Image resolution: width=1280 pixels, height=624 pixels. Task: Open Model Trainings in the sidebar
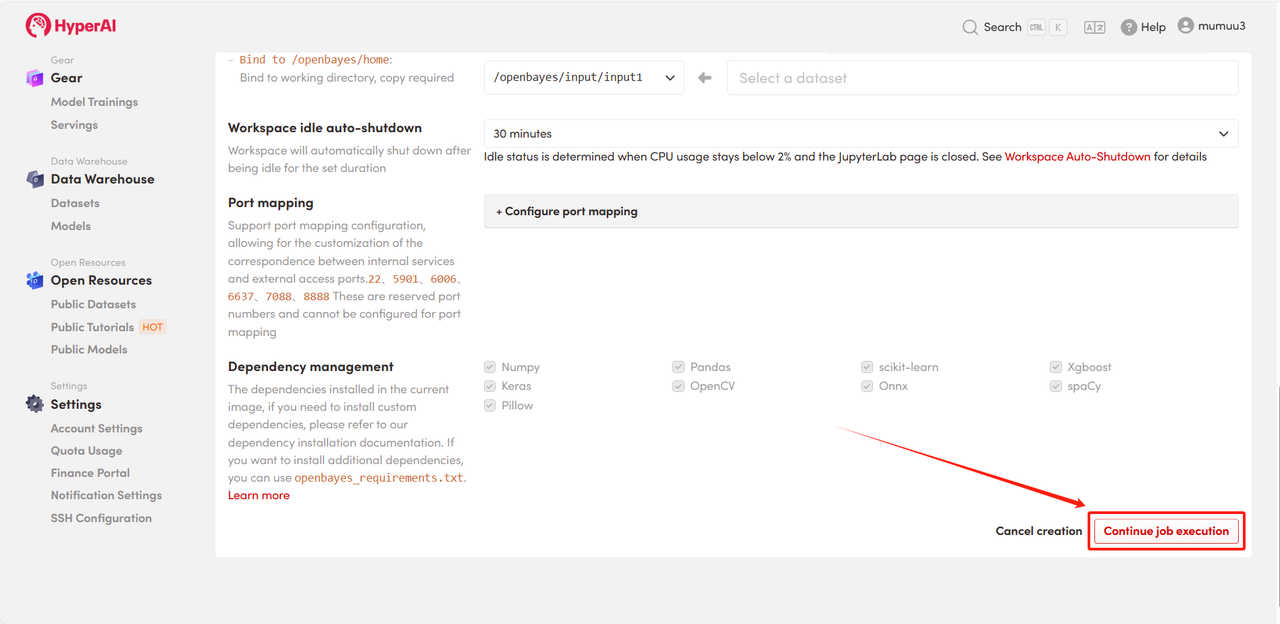94,102
